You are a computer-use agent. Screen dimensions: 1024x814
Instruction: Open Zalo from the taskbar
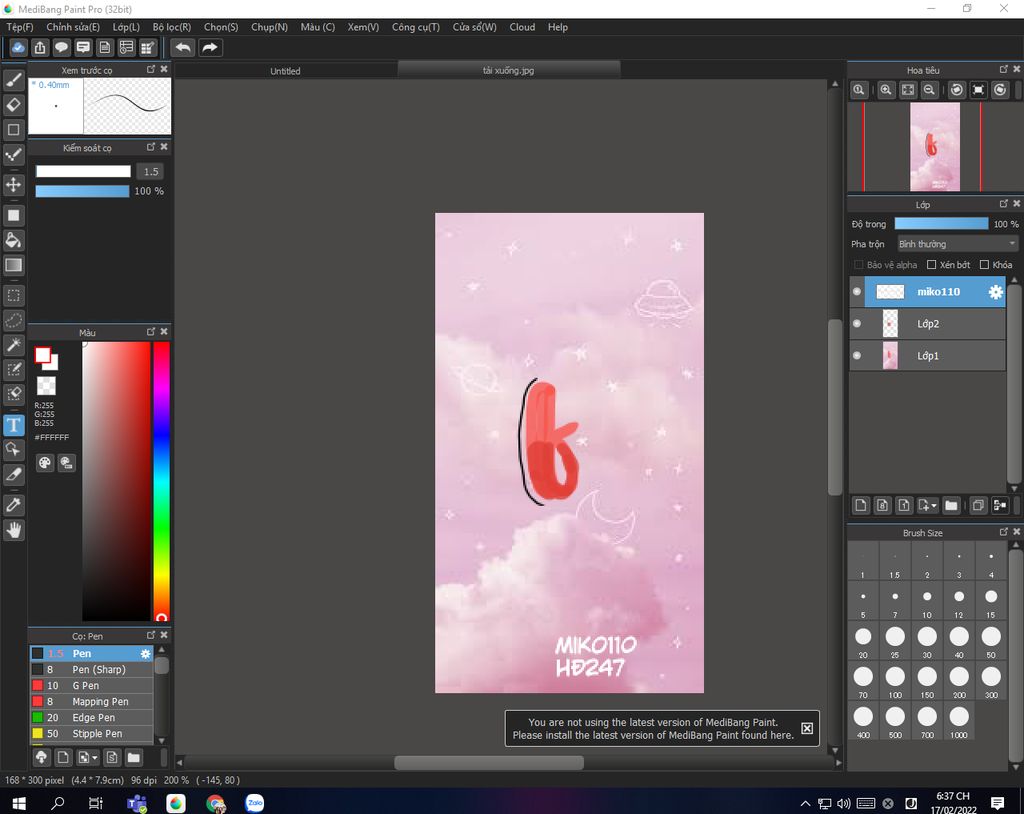pyautogui.click(x=255, y=803)
